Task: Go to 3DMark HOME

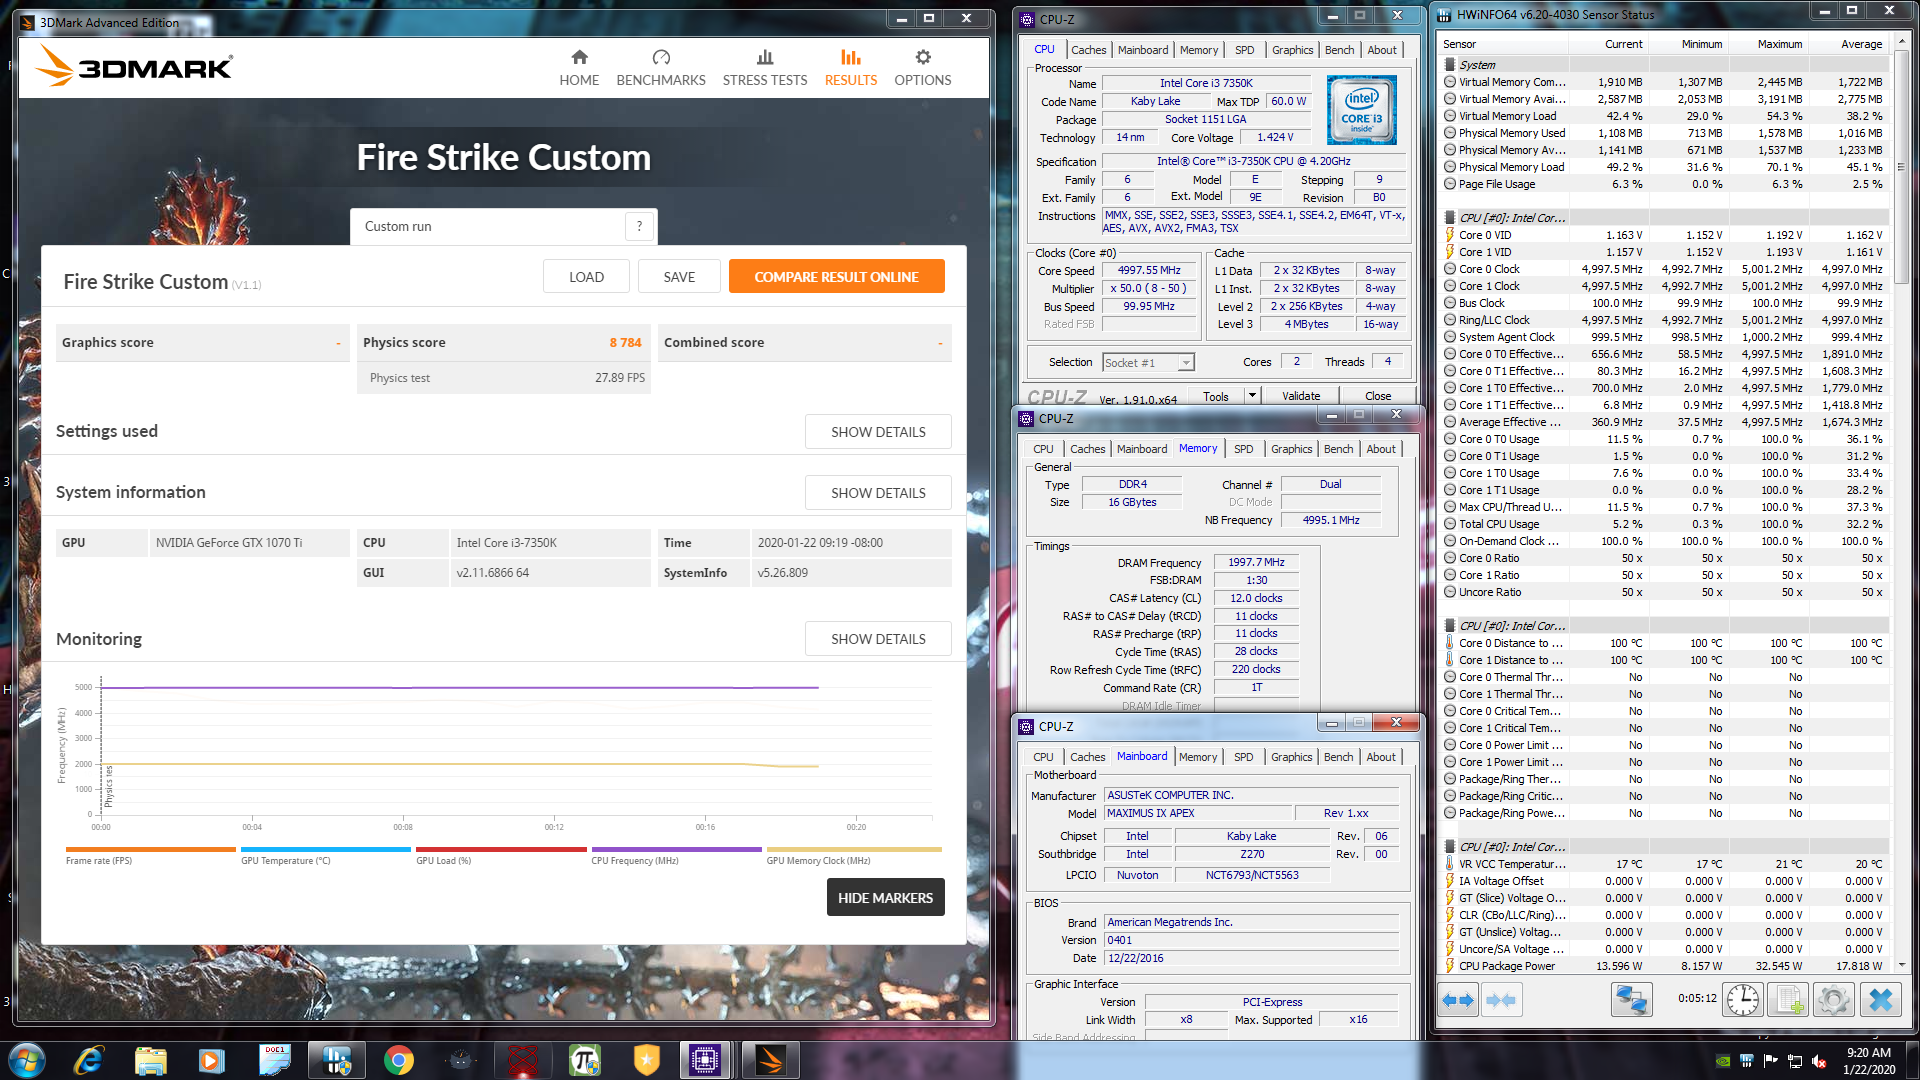Action: (579, 68)
